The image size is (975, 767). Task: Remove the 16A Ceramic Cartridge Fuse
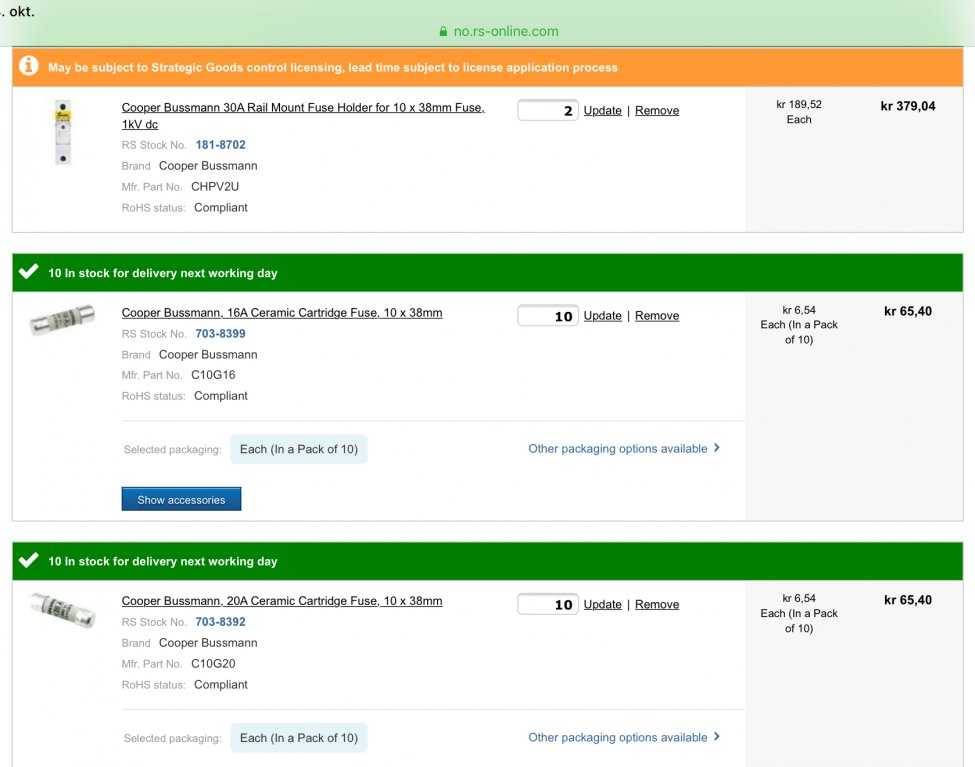pos(657,316)
